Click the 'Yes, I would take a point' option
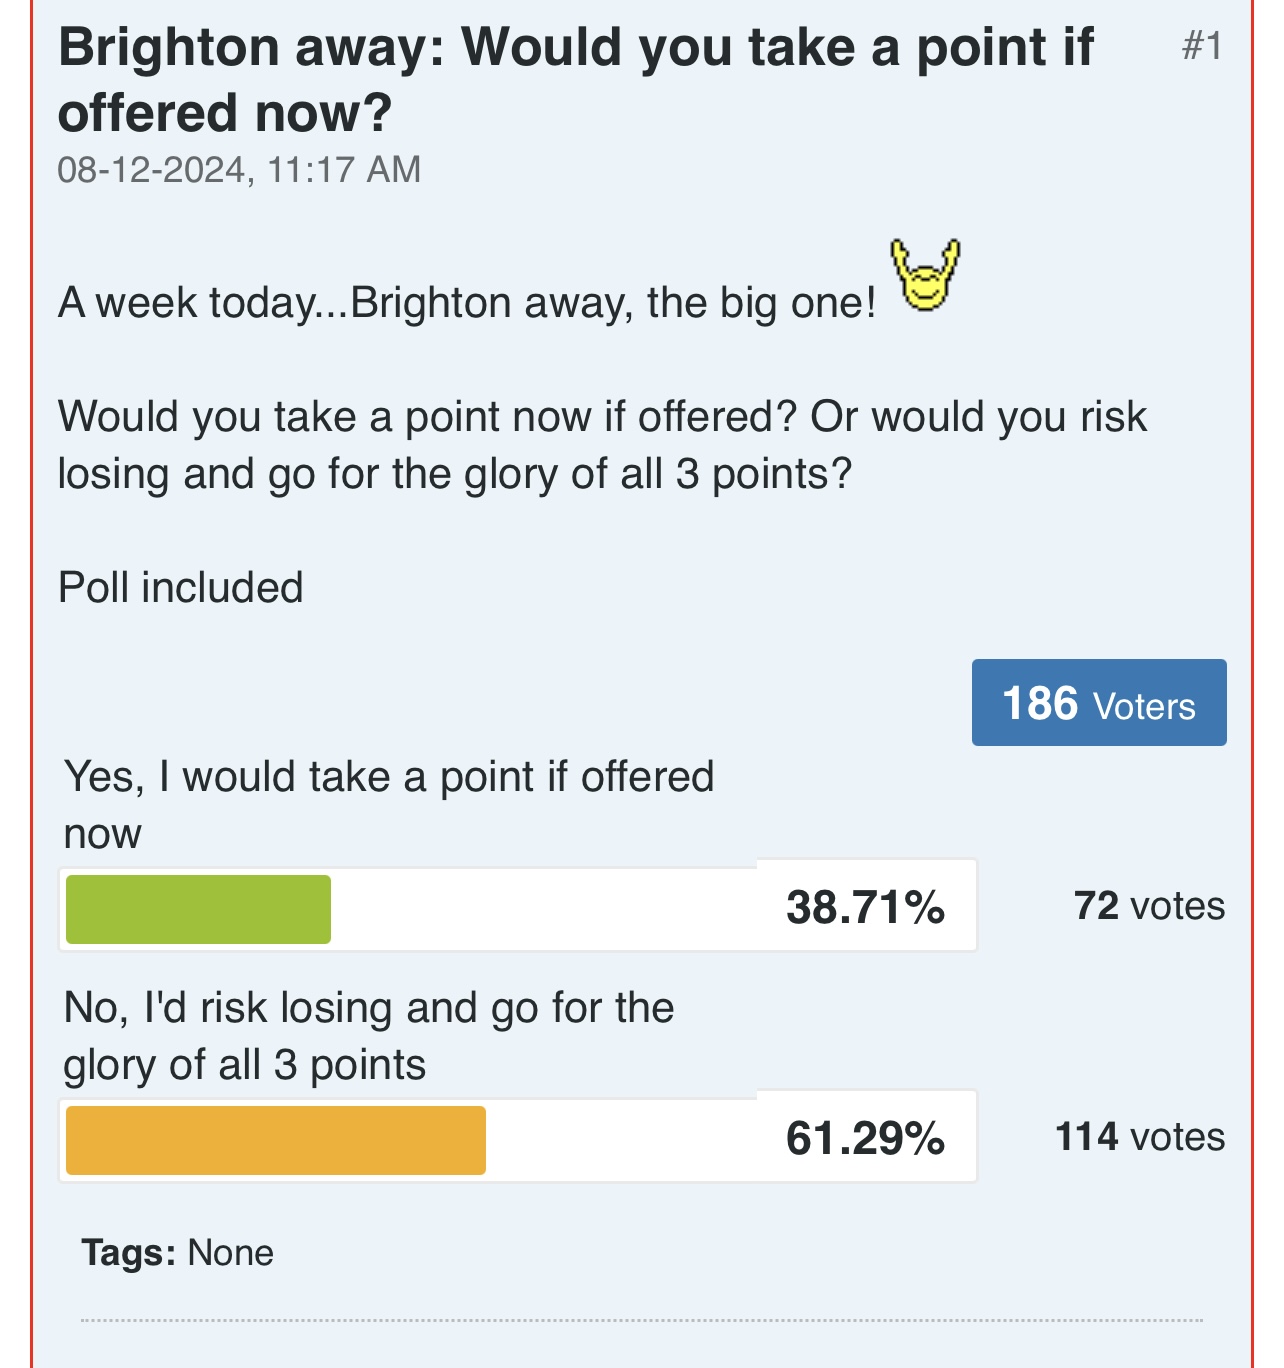 (389, 805)
